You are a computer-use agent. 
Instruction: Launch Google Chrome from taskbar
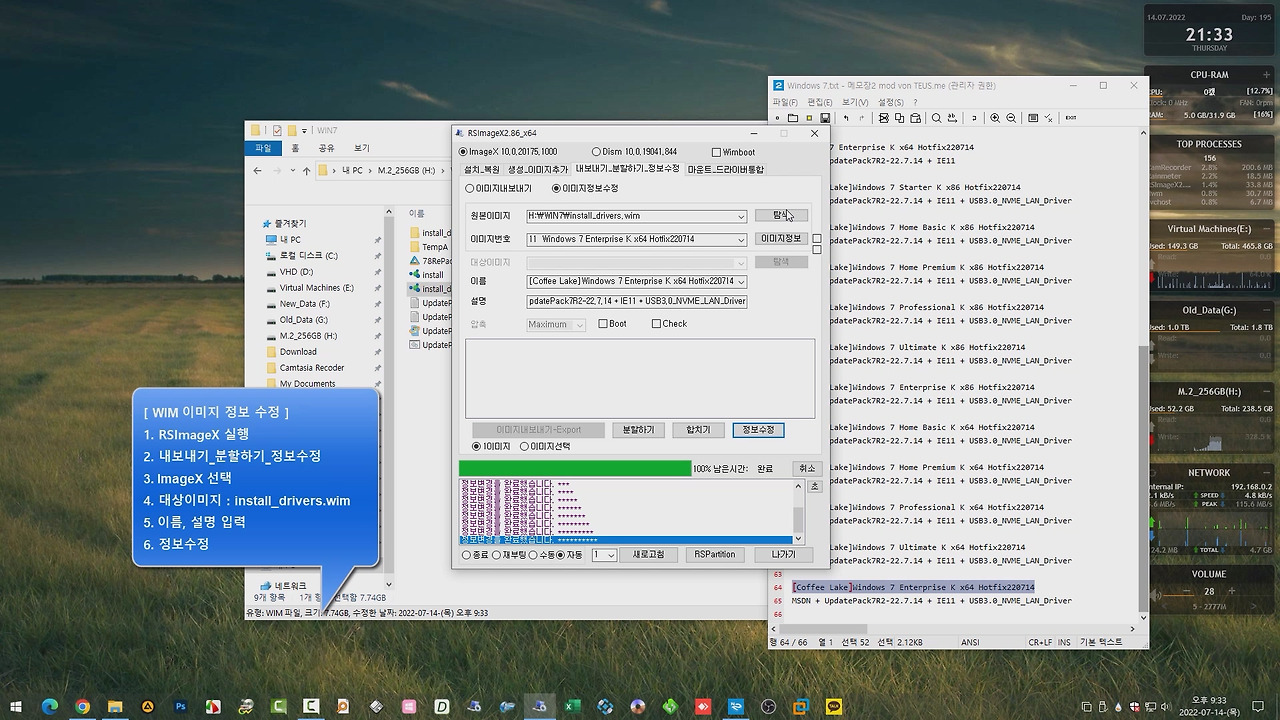[x=82, y=706]
